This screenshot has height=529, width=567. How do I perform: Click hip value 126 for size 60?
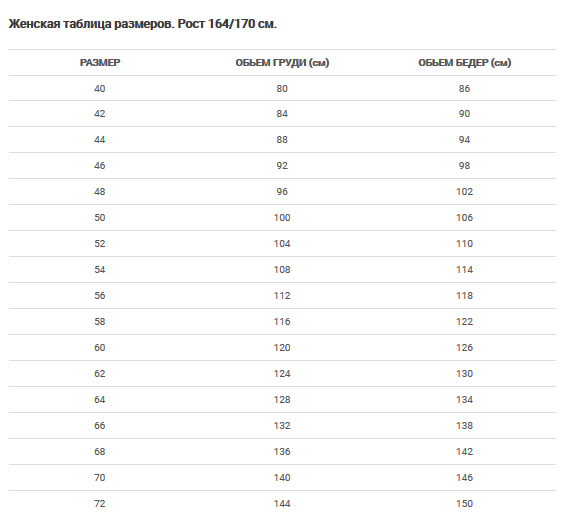[464, 348]
